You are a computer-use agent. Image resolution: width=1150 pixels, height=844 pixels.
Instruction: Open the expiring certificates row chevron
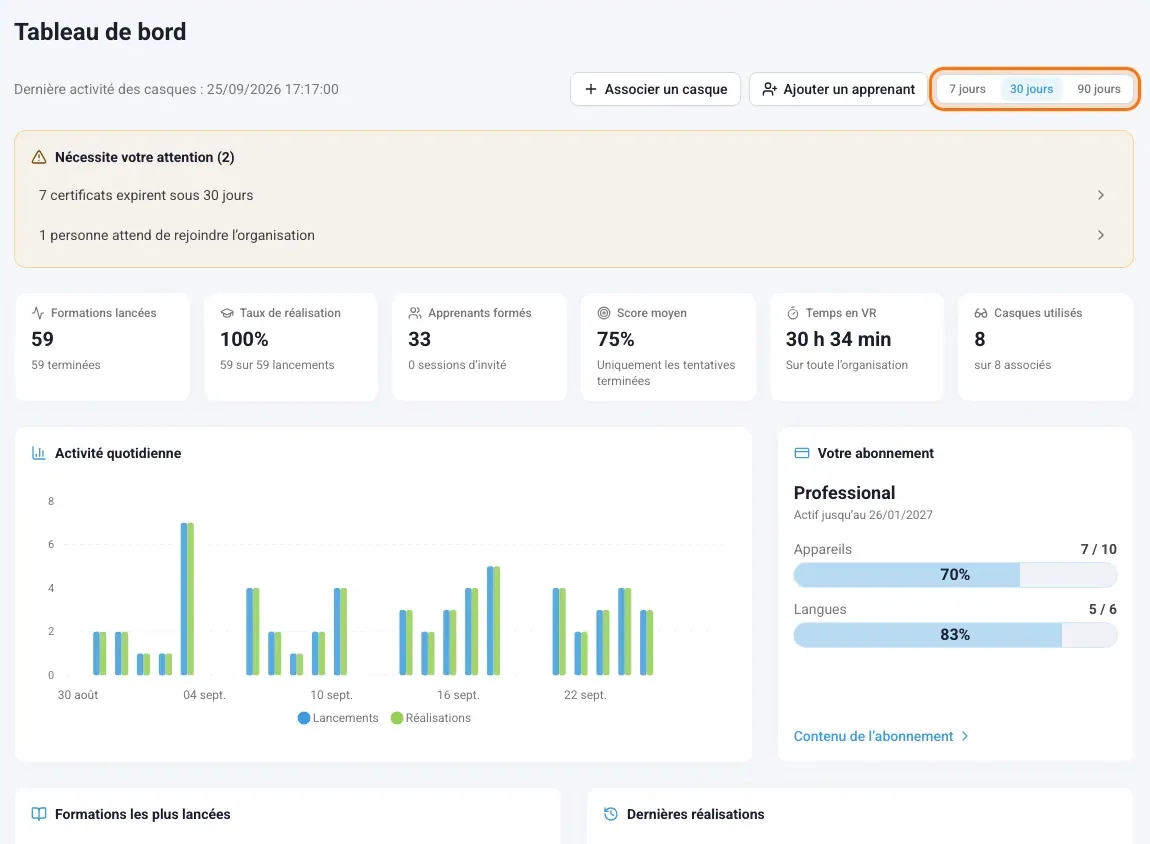click(x=1101, y=195)
